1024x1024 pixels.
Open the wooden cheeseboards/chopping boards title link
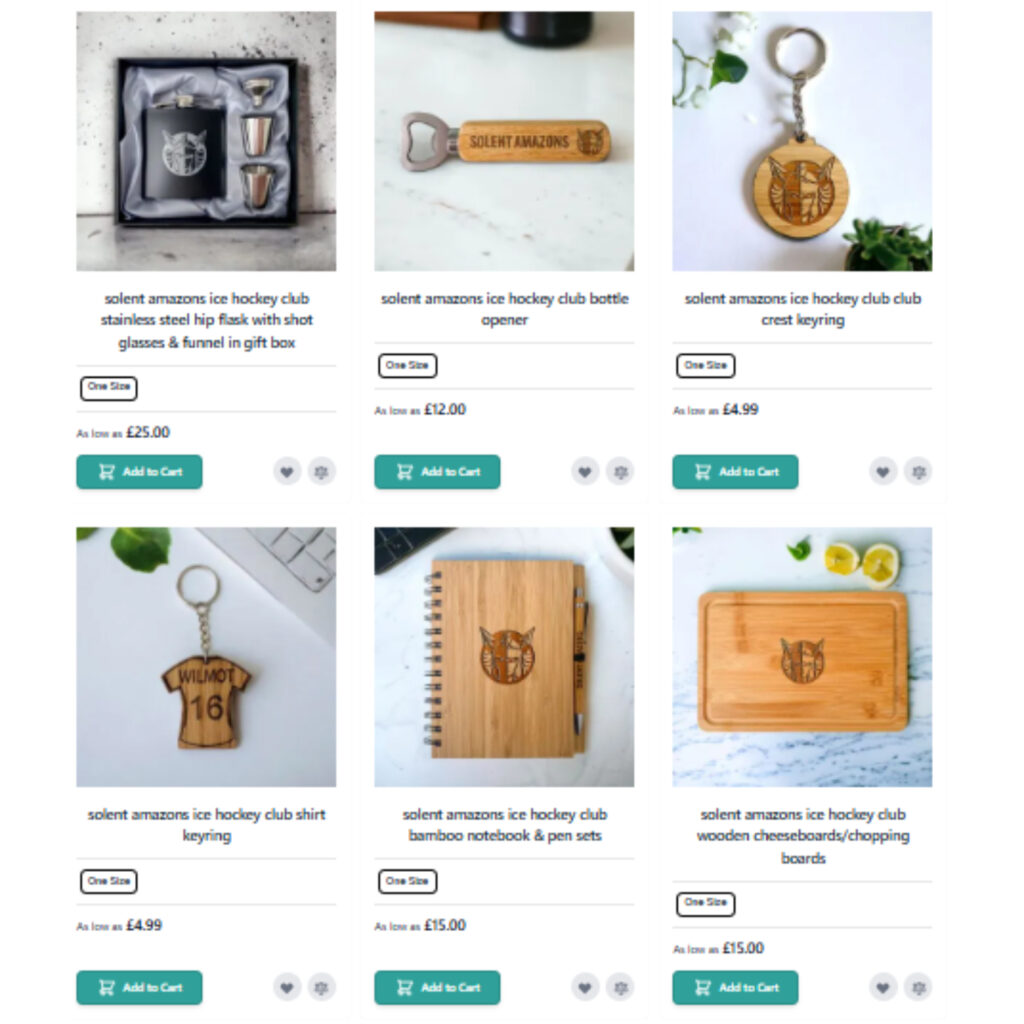pyautogui.click(x=803, y=836)
